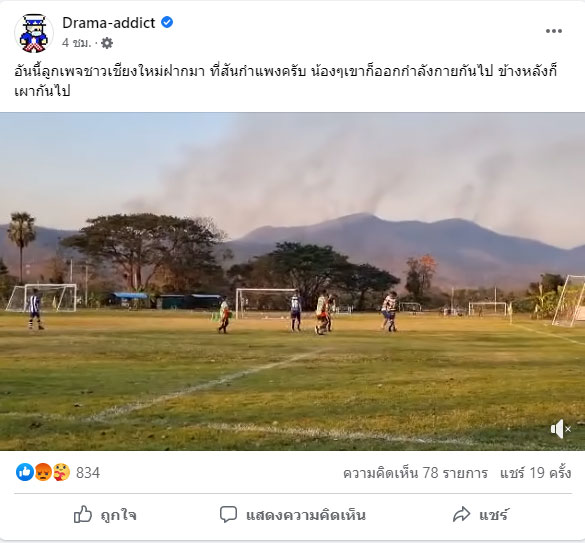The width and height of the screenshot is (585, 543).
Task: Unmute the video with speaker icon
Action: 561,429
